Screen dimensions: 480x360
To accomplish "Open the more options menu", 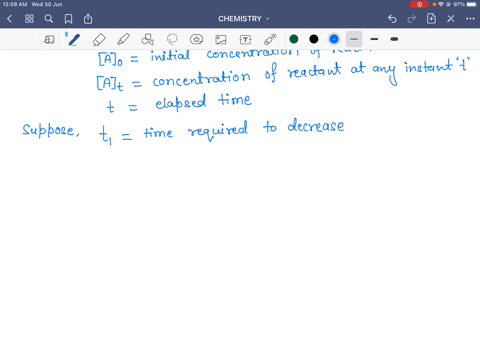I will (x=470, y=19).
